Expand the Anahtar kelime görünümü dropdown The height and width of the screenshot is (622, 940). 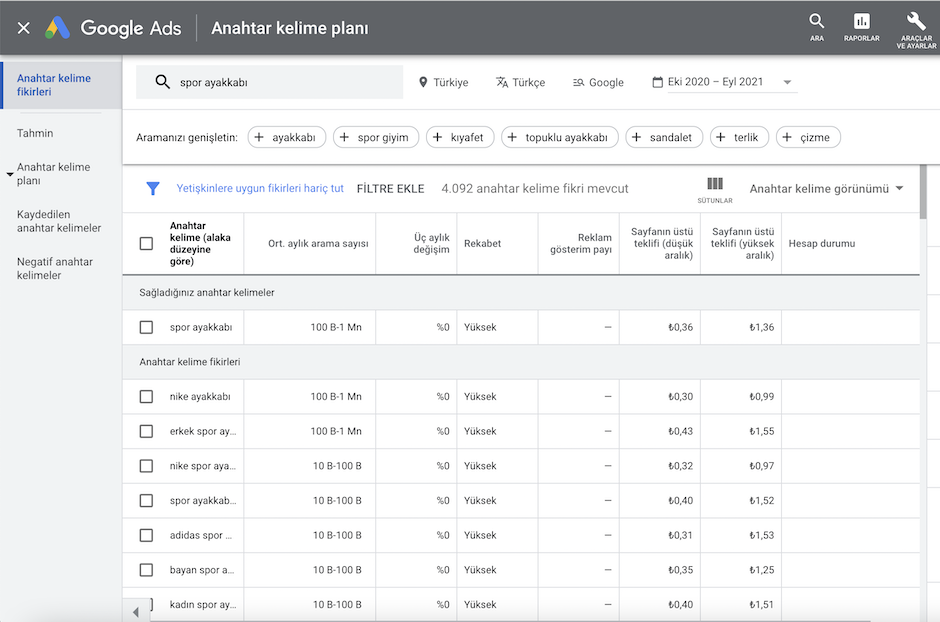[899, 188]
